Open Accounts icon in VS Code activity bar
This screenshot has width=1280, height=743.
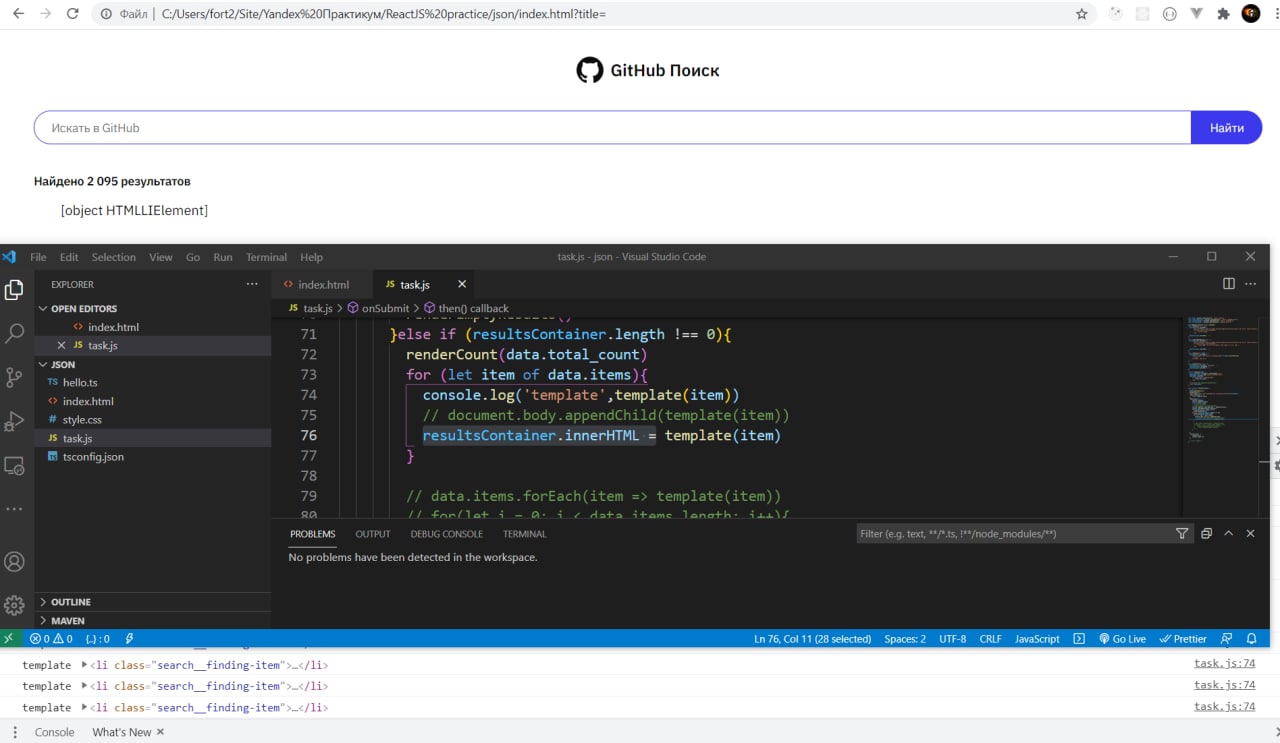[14, 561]
